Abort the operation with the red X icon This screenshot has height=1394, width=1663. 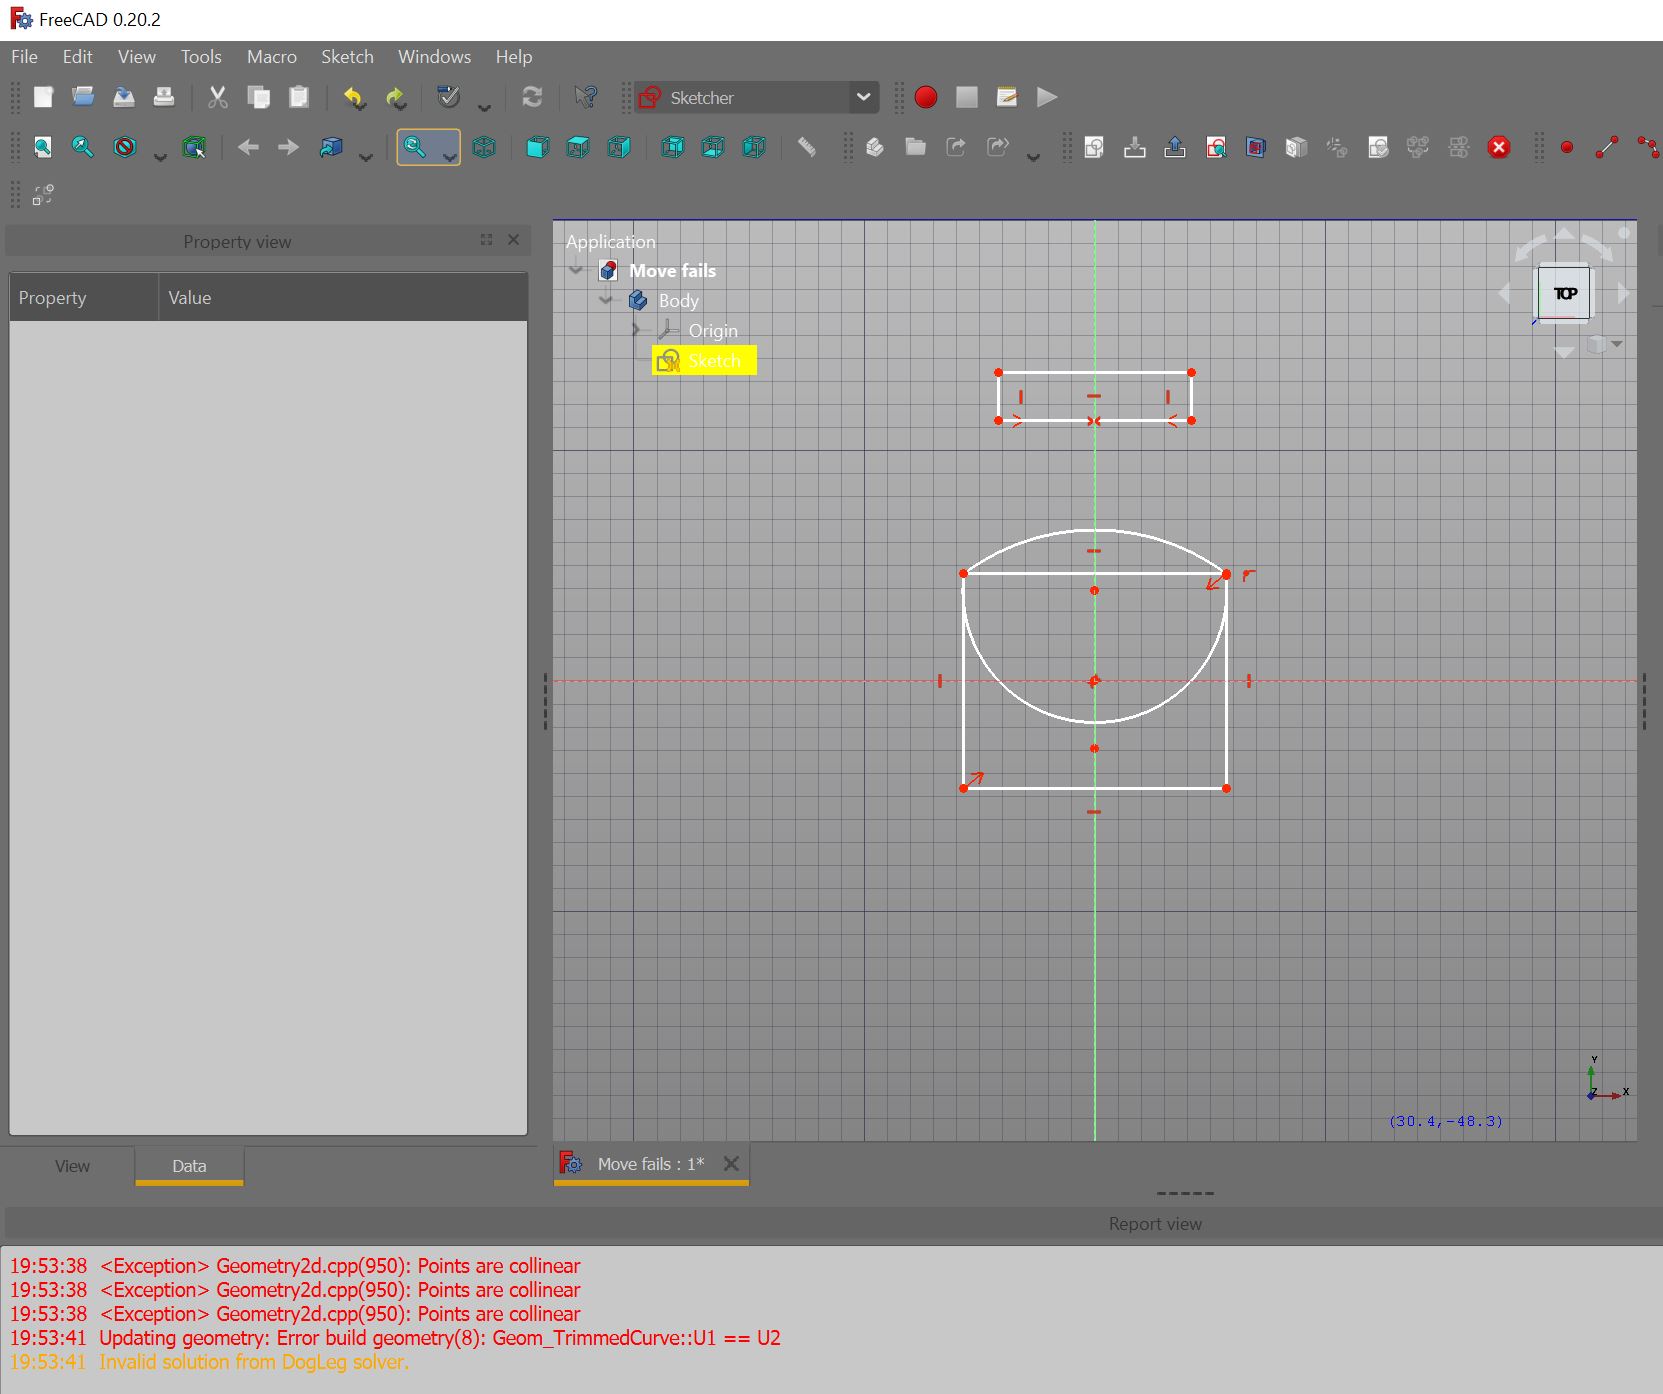click(1499, 147)
